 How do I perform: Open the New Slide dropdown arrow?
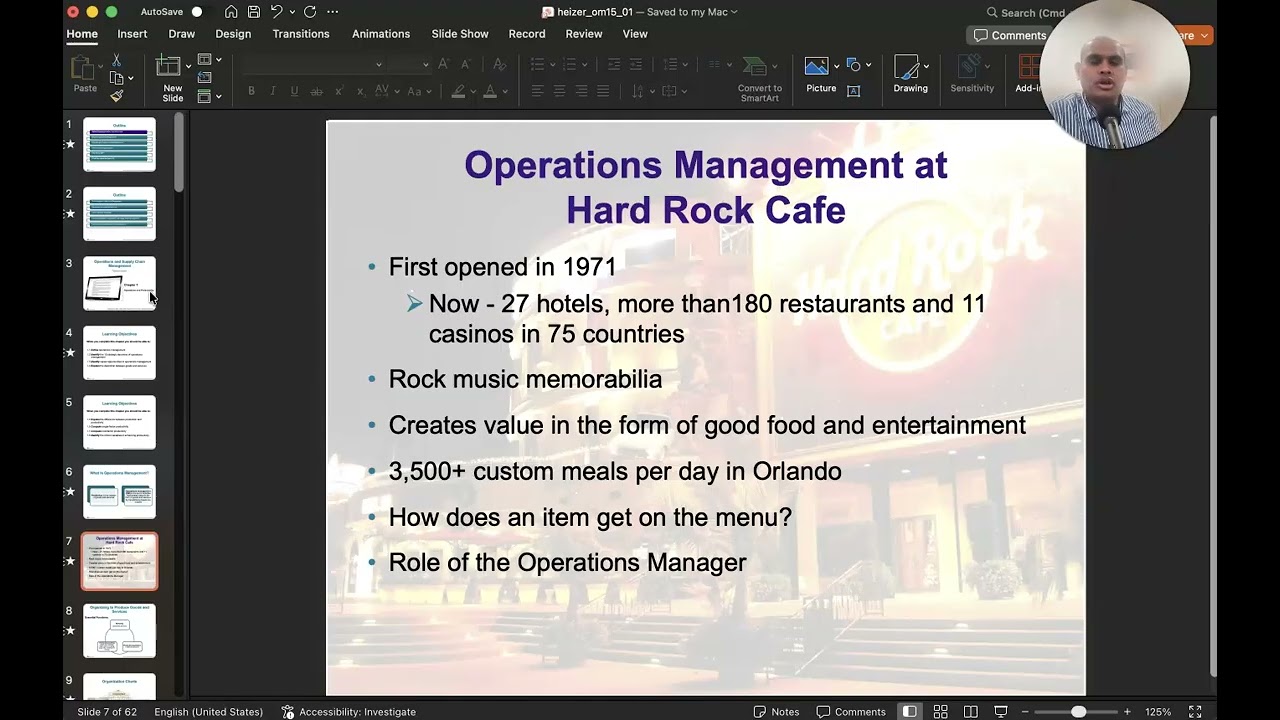pos(190,66)
